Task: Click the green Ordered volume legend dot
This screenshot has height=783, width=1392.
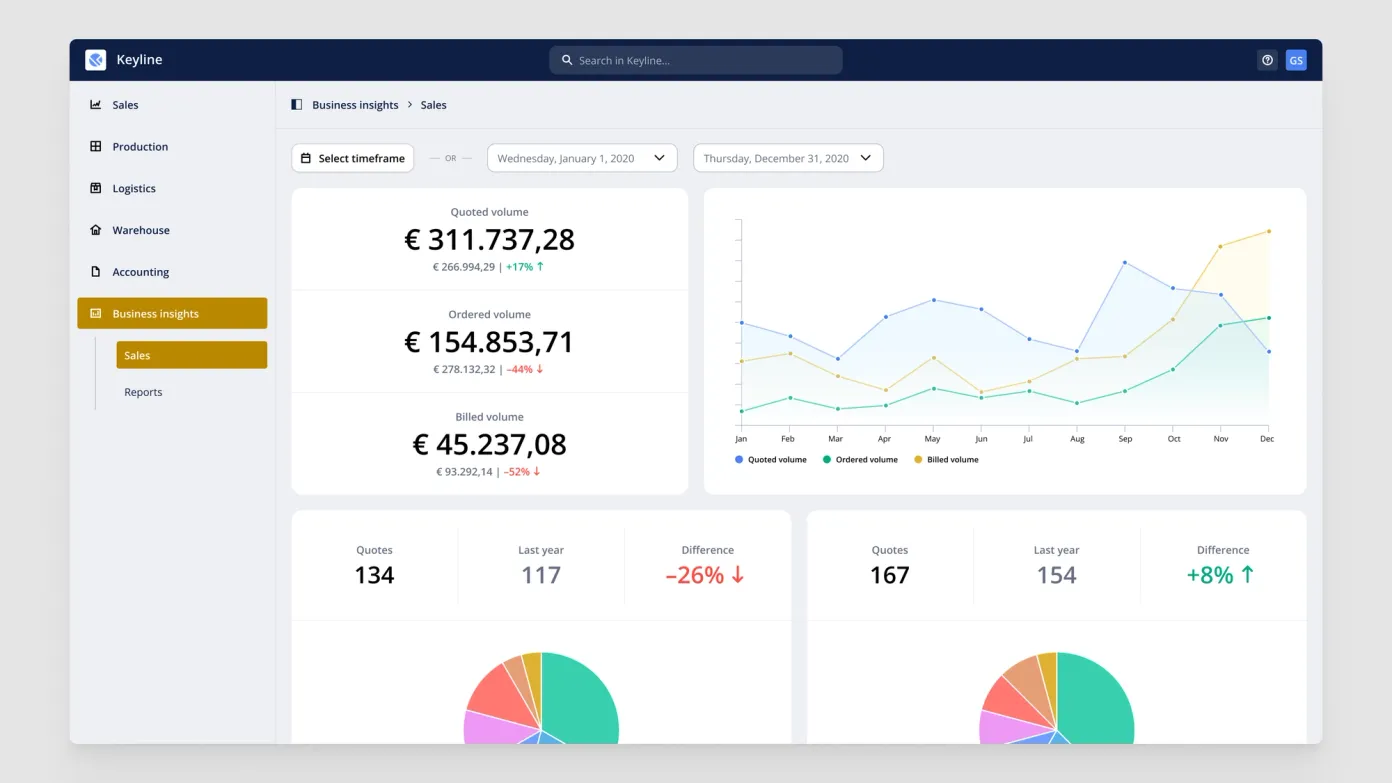Action: pos(827,460)
